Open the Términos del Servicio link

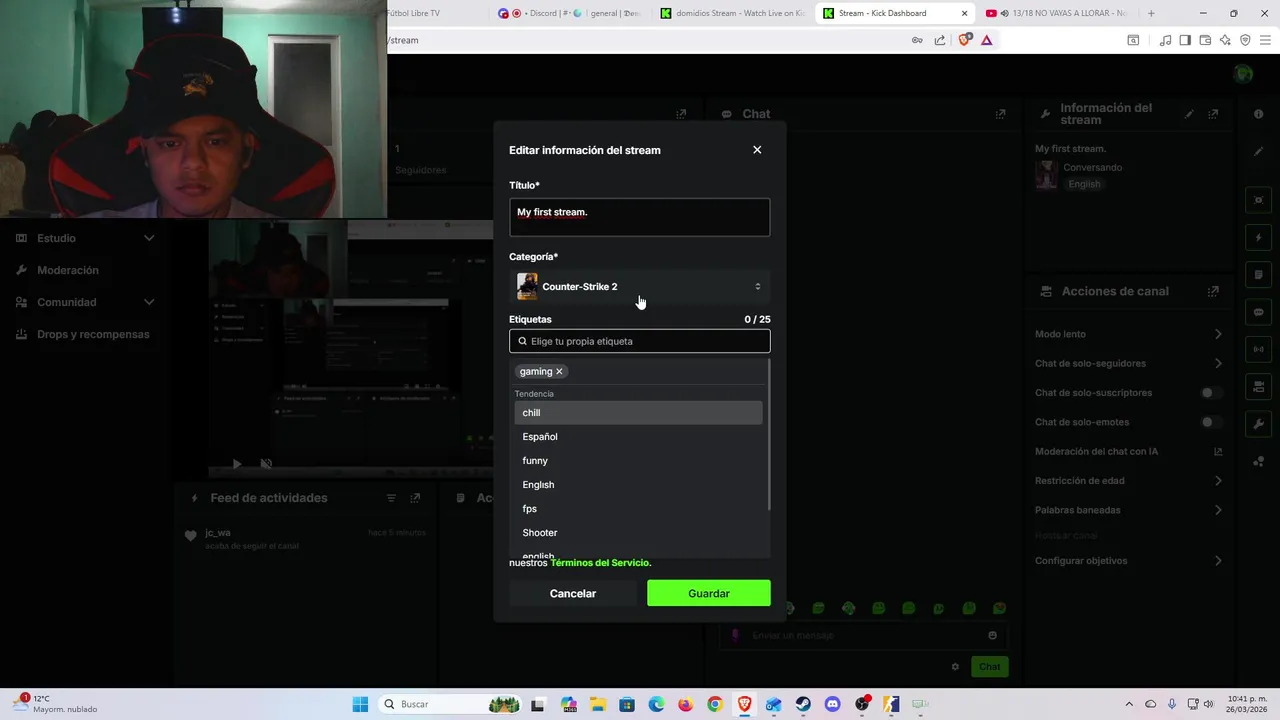coord(601,563)
